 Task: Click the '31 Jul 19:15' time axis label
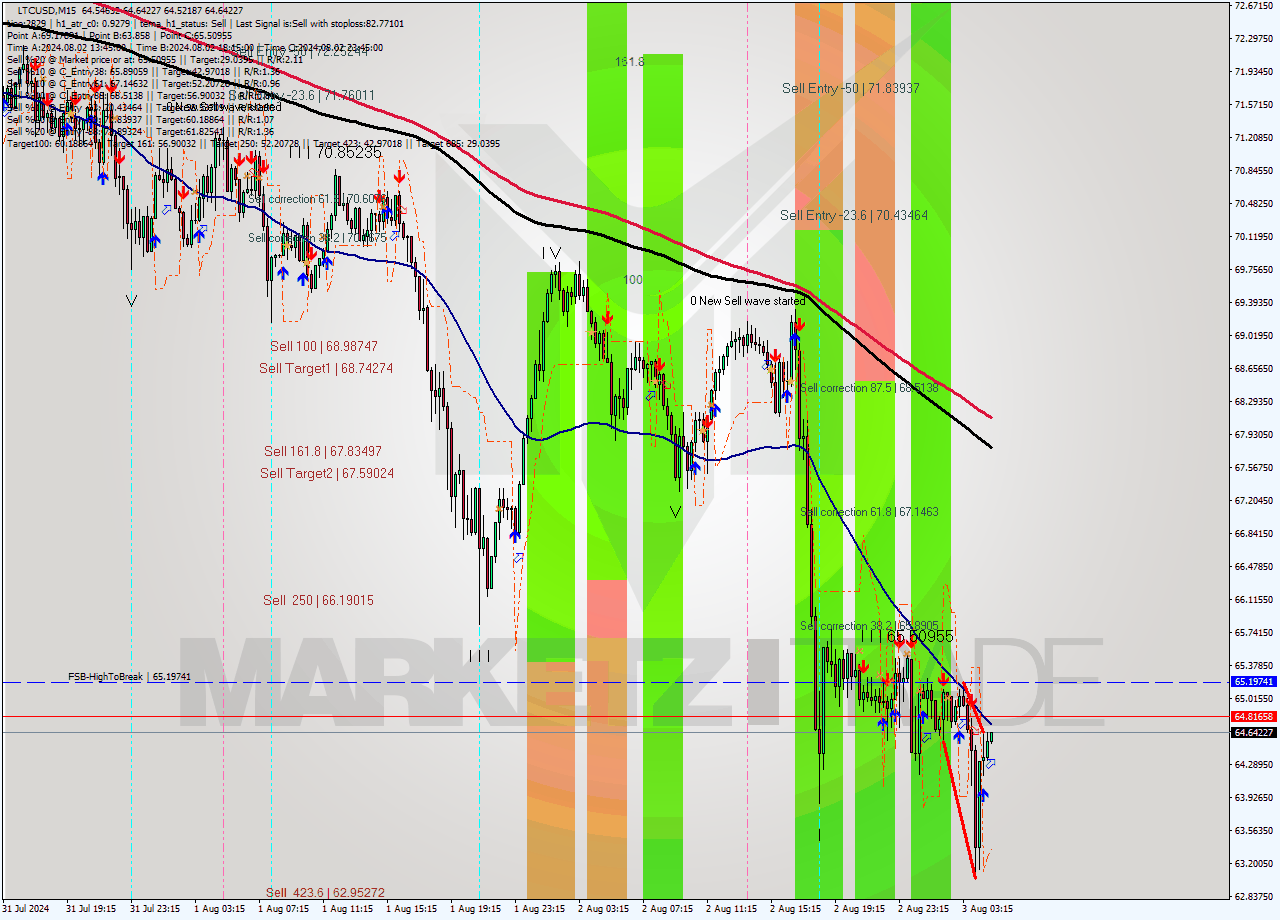pyautogui.click(x=90, y=909)
